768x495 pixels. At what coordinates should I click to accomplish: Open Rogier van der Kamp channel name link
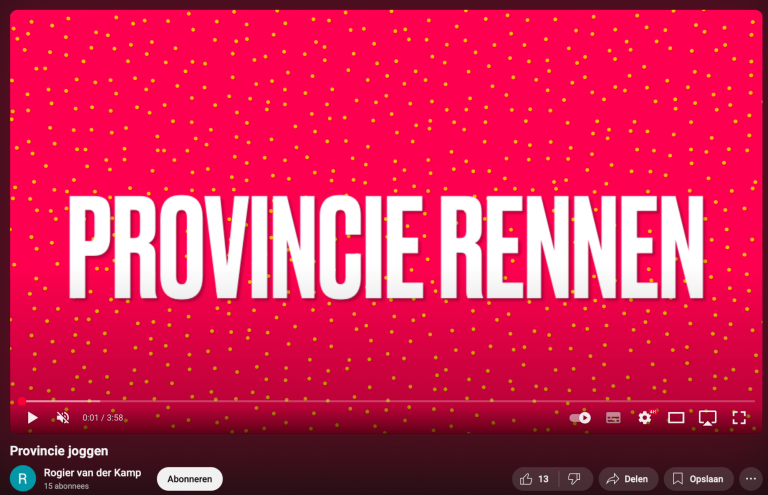[x=93, y=472]
